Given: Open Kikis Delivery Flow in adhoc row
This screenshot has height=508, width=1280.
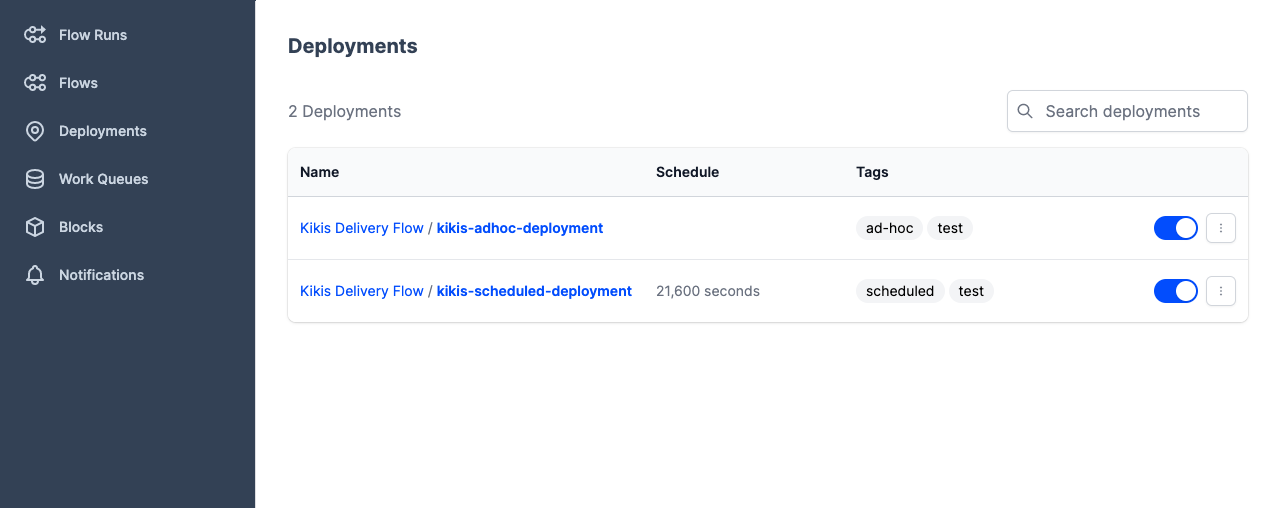Looking at the screenshot, I should tap(362, 228).
